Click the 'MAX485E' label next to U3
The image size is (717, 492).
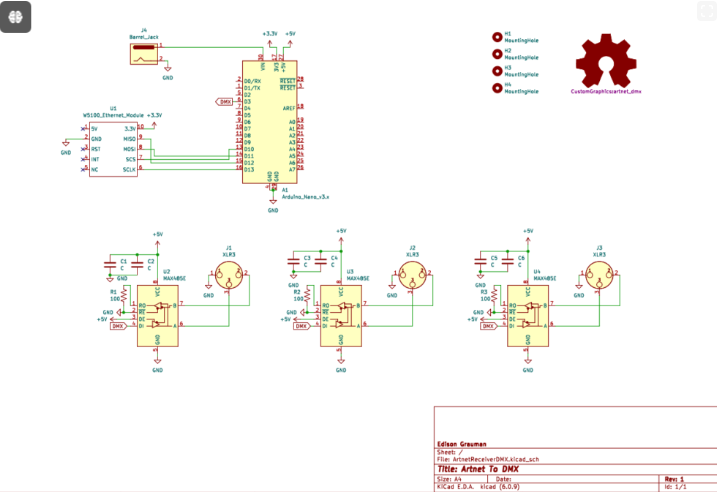[x=358, y=278]
